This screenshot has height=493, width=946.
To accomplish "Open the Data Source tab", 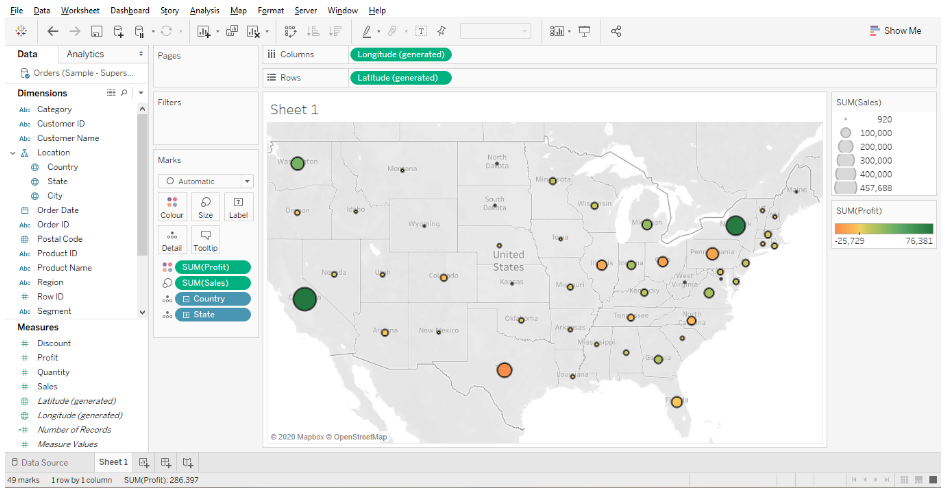I will tap(40, 462).
